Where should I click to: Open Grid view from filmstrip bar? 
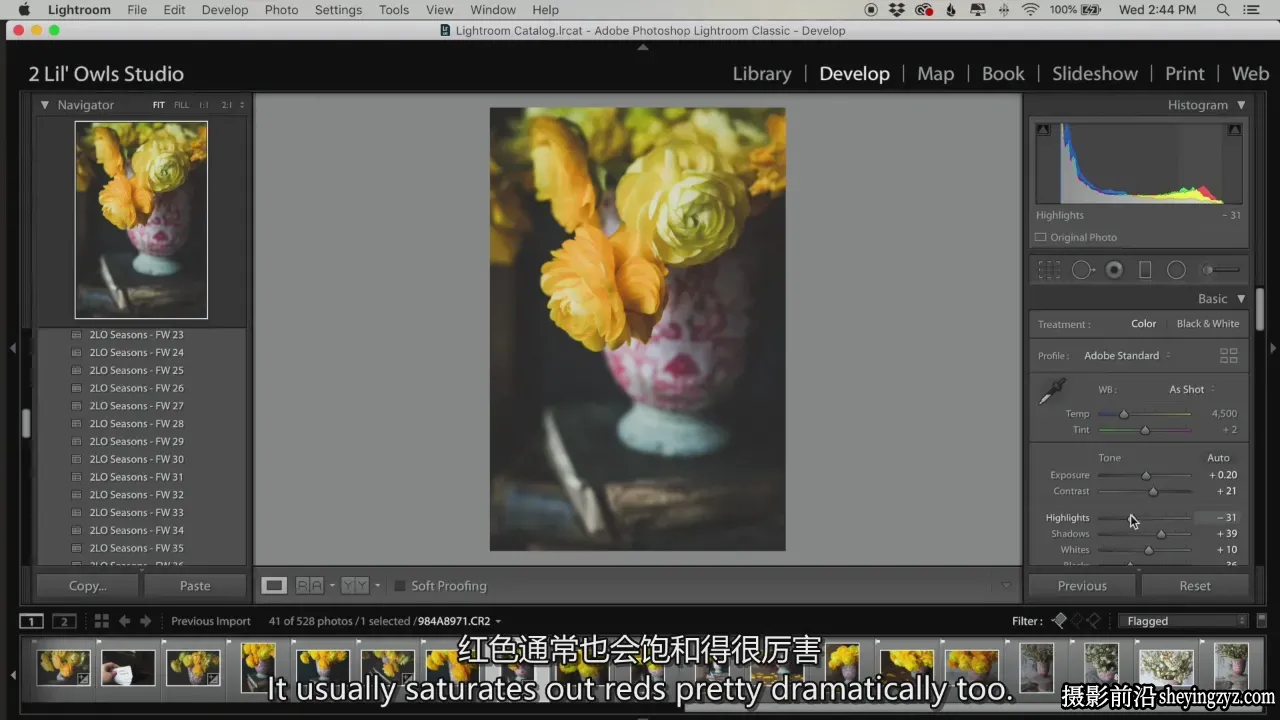click(101, 621)
